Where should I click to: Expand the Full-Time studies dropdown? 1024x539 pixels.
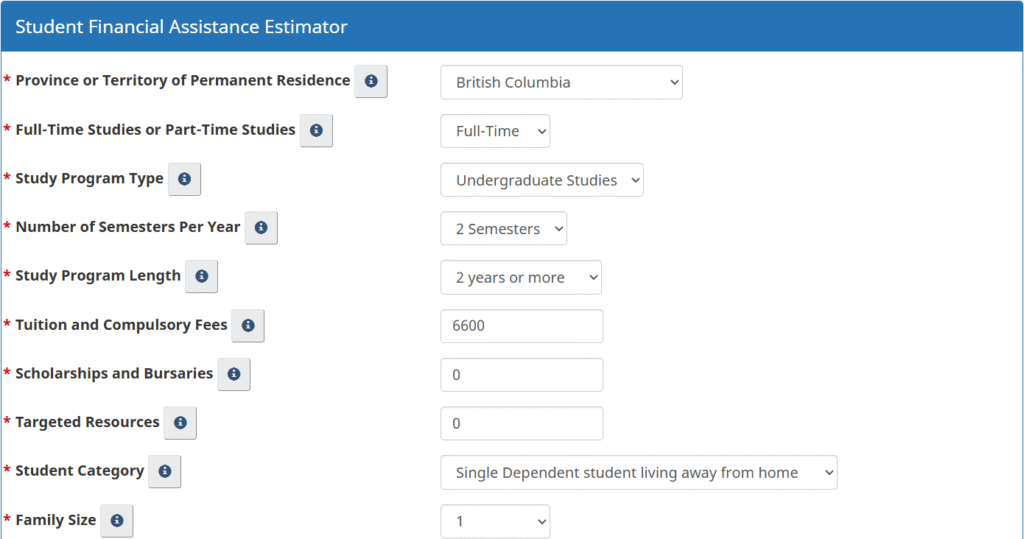(495, 131)
